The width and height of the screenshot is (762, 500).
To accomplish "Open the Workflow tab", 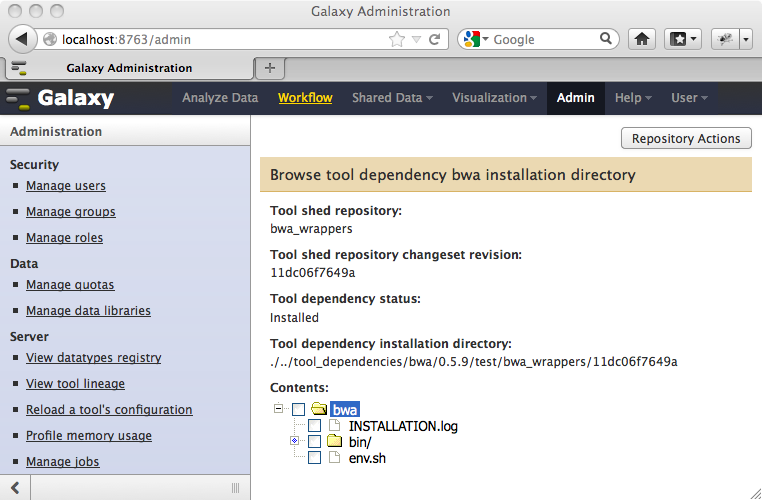I will pyautogui.click(x=305, y=98).
